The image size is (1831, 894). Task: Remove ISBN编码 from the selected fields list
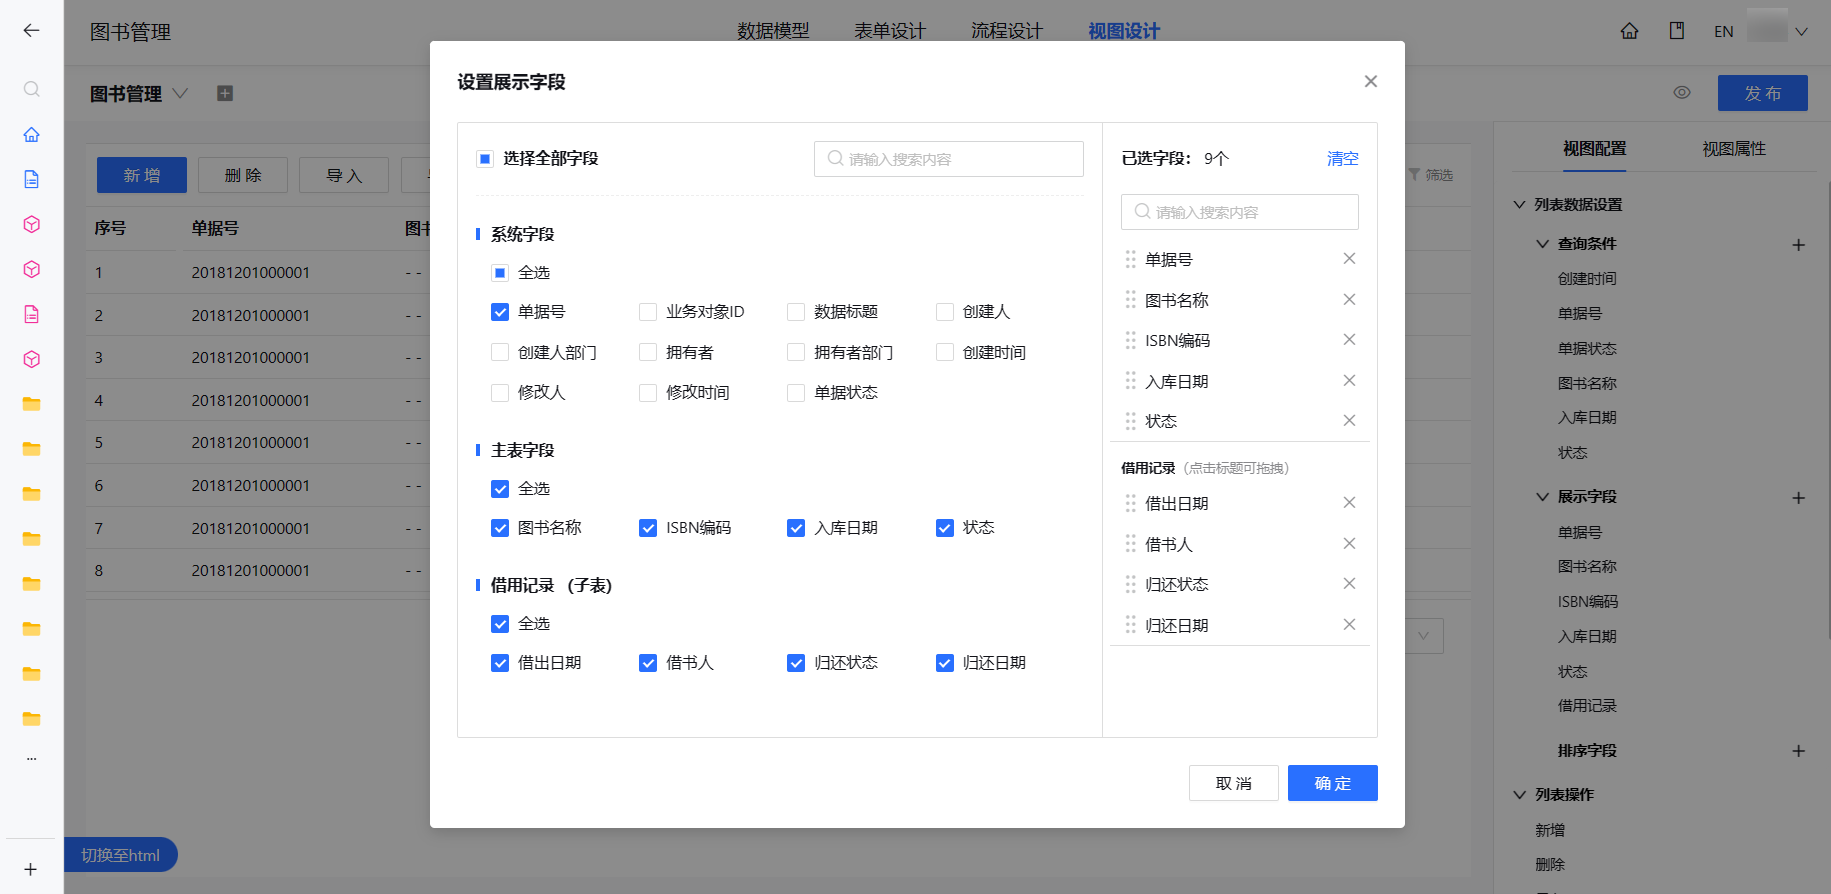[1349, 340]
